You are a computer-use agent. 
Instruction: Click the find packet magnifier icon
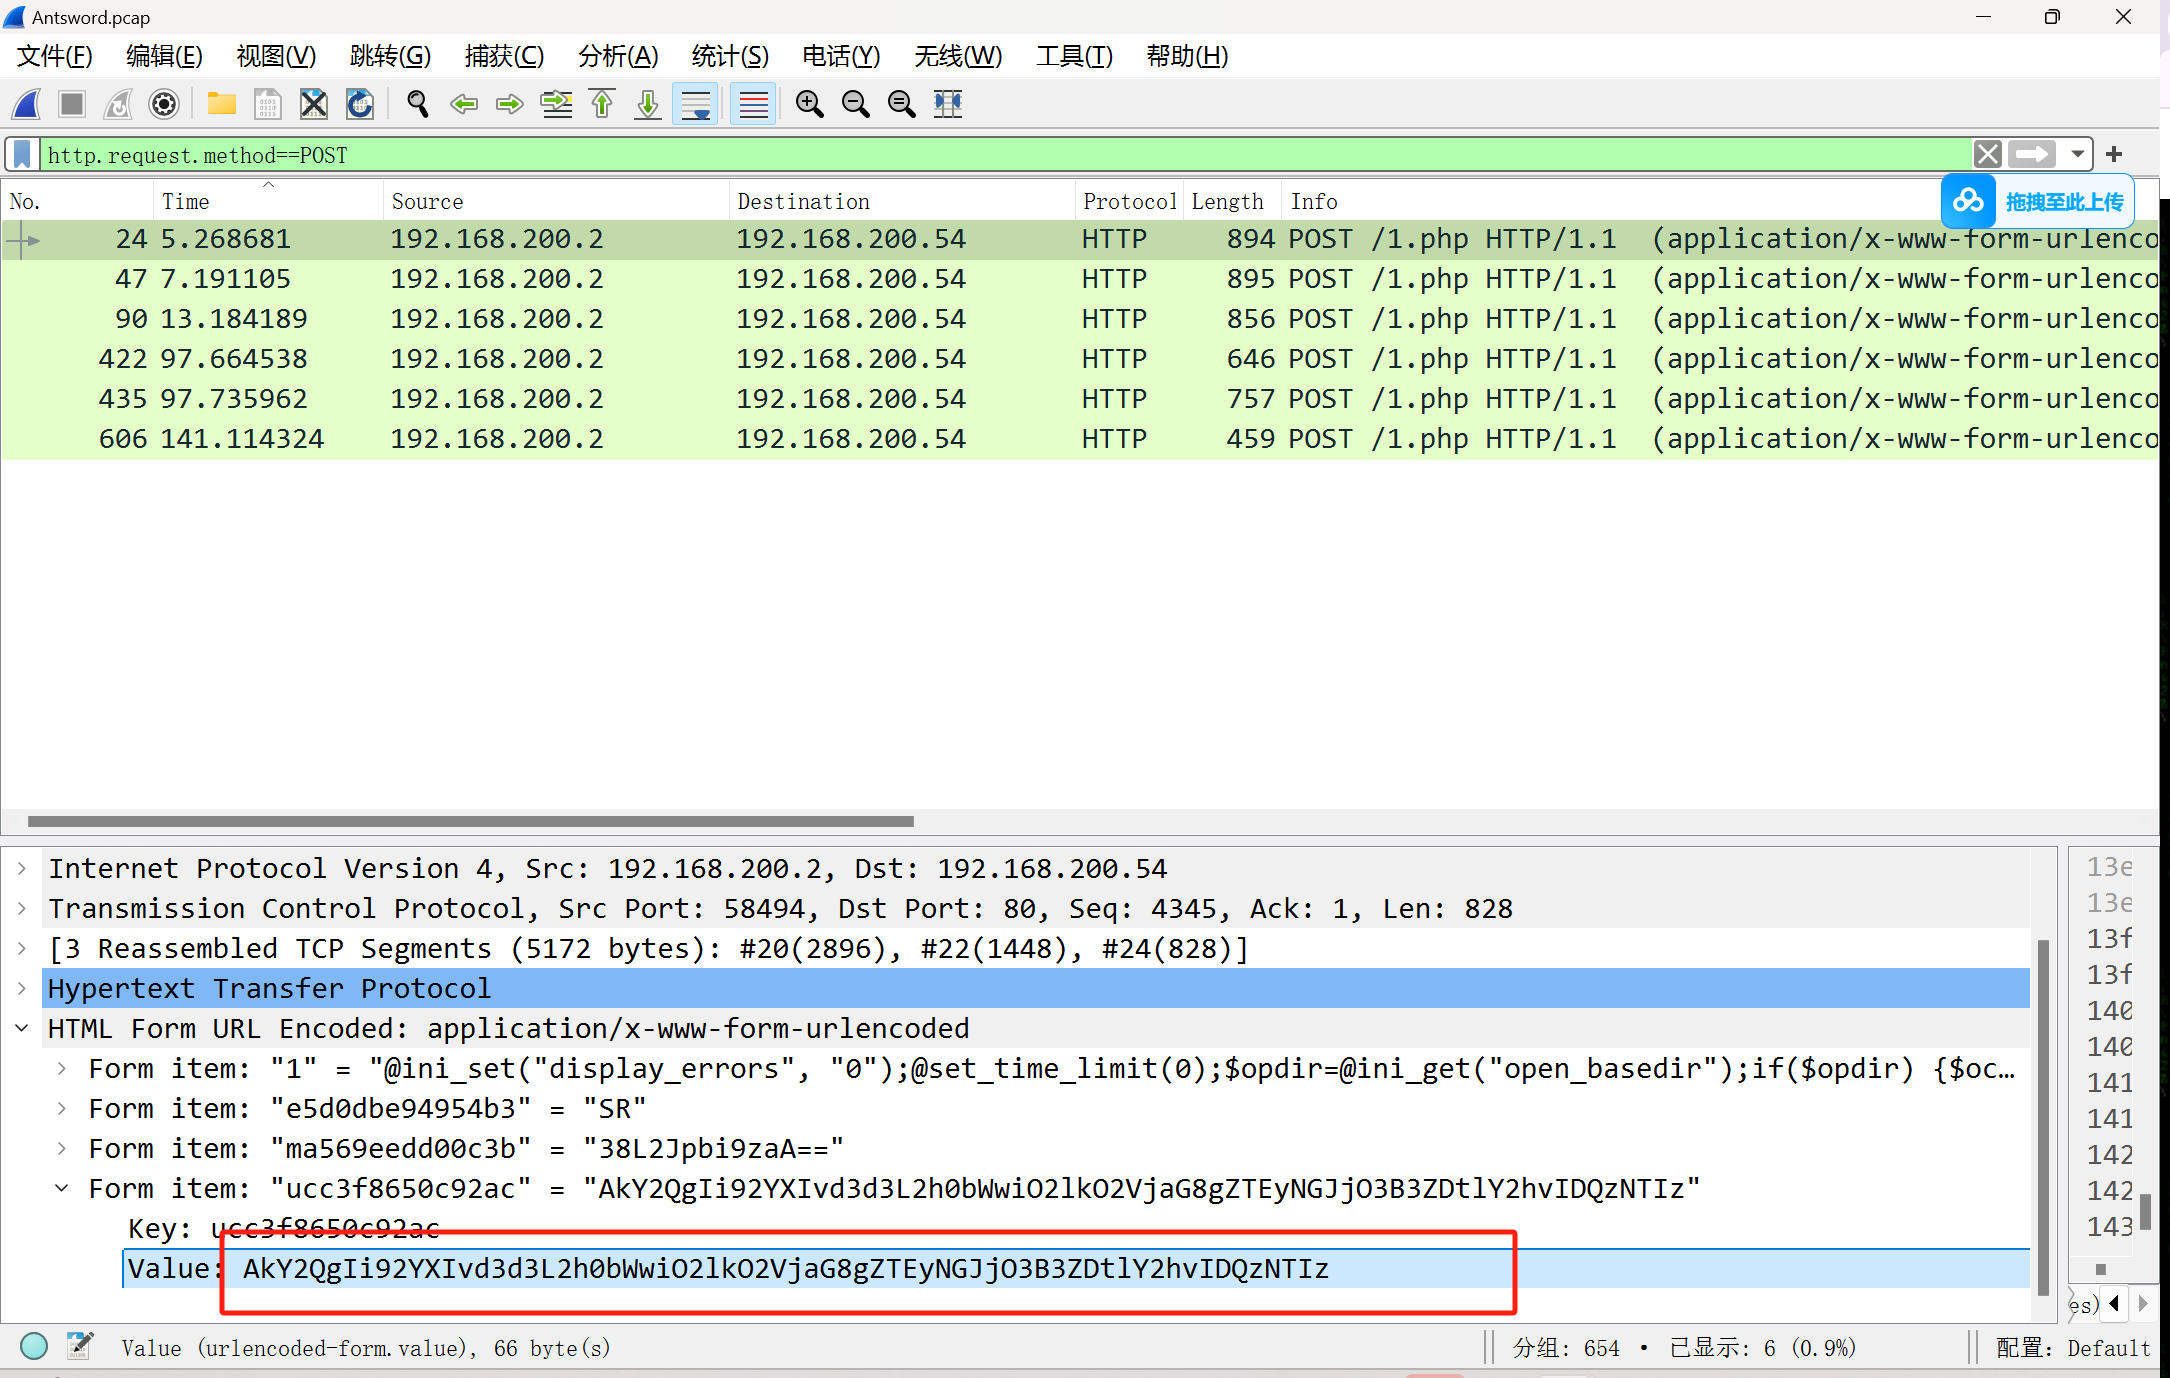418,104
